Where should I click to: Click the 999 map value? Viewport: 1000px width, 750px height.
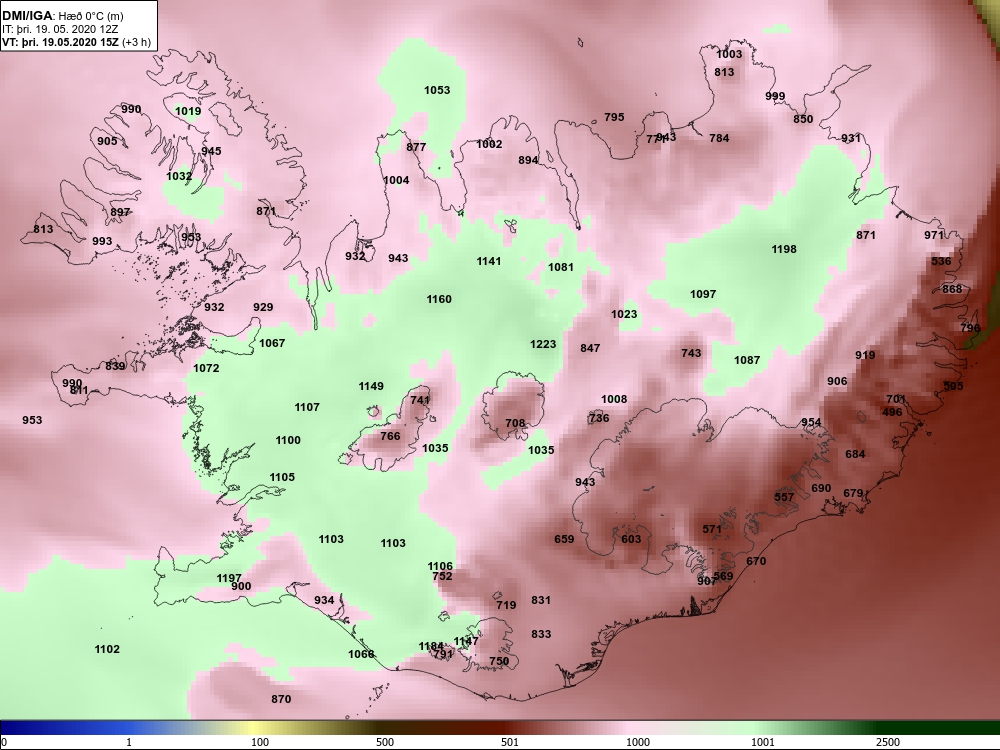pos(775,96)
